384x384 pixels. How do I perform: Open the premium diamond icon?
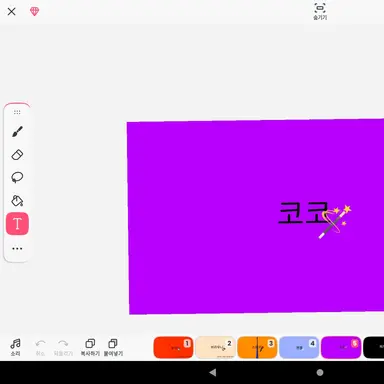click(34, 11)
